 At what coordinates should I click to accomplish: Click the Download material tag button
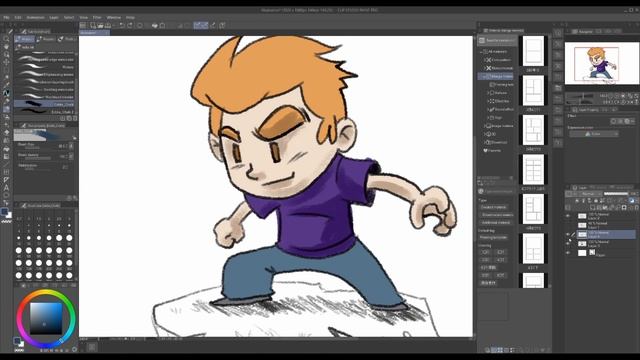tap(497, 215)
